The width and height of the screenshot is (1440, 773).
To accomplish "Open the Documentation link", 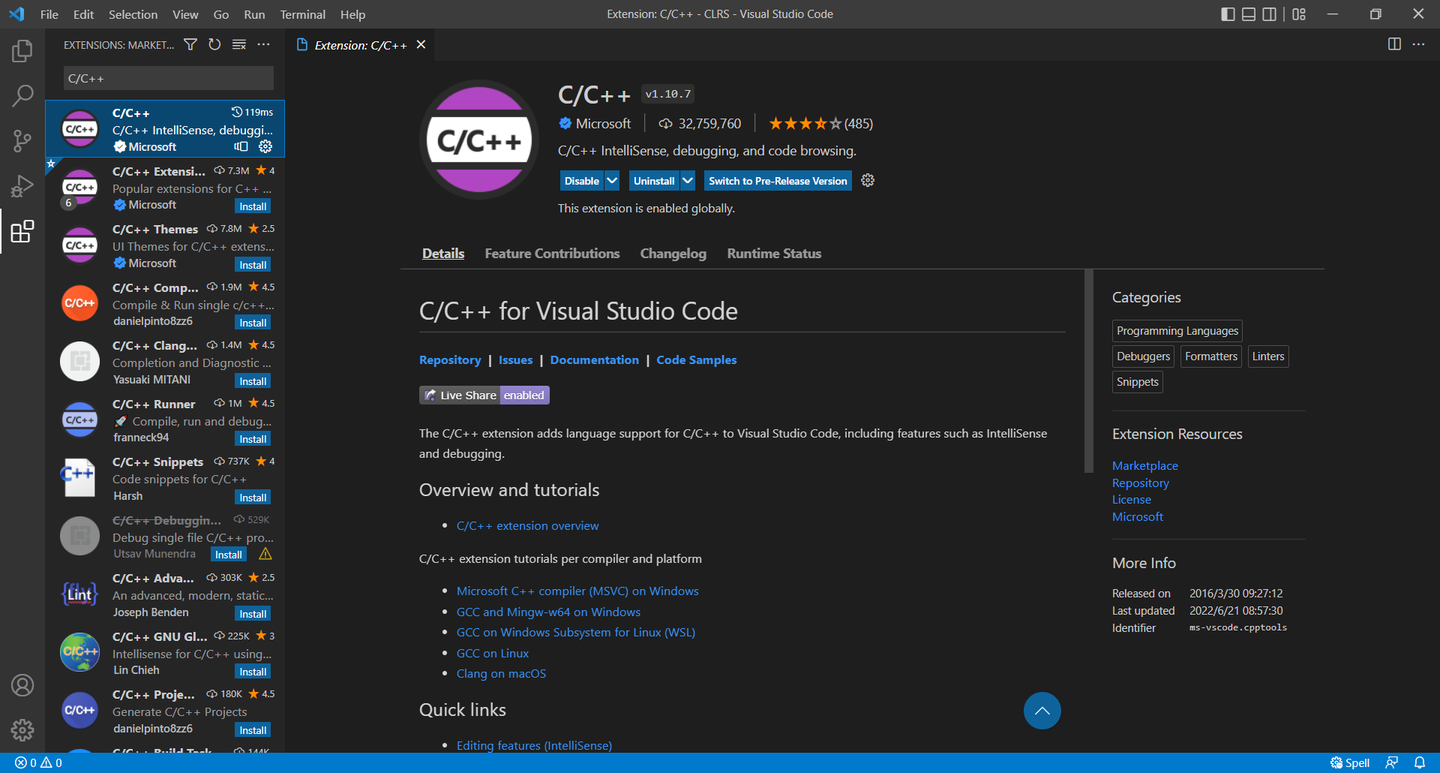I will (594, 360).
